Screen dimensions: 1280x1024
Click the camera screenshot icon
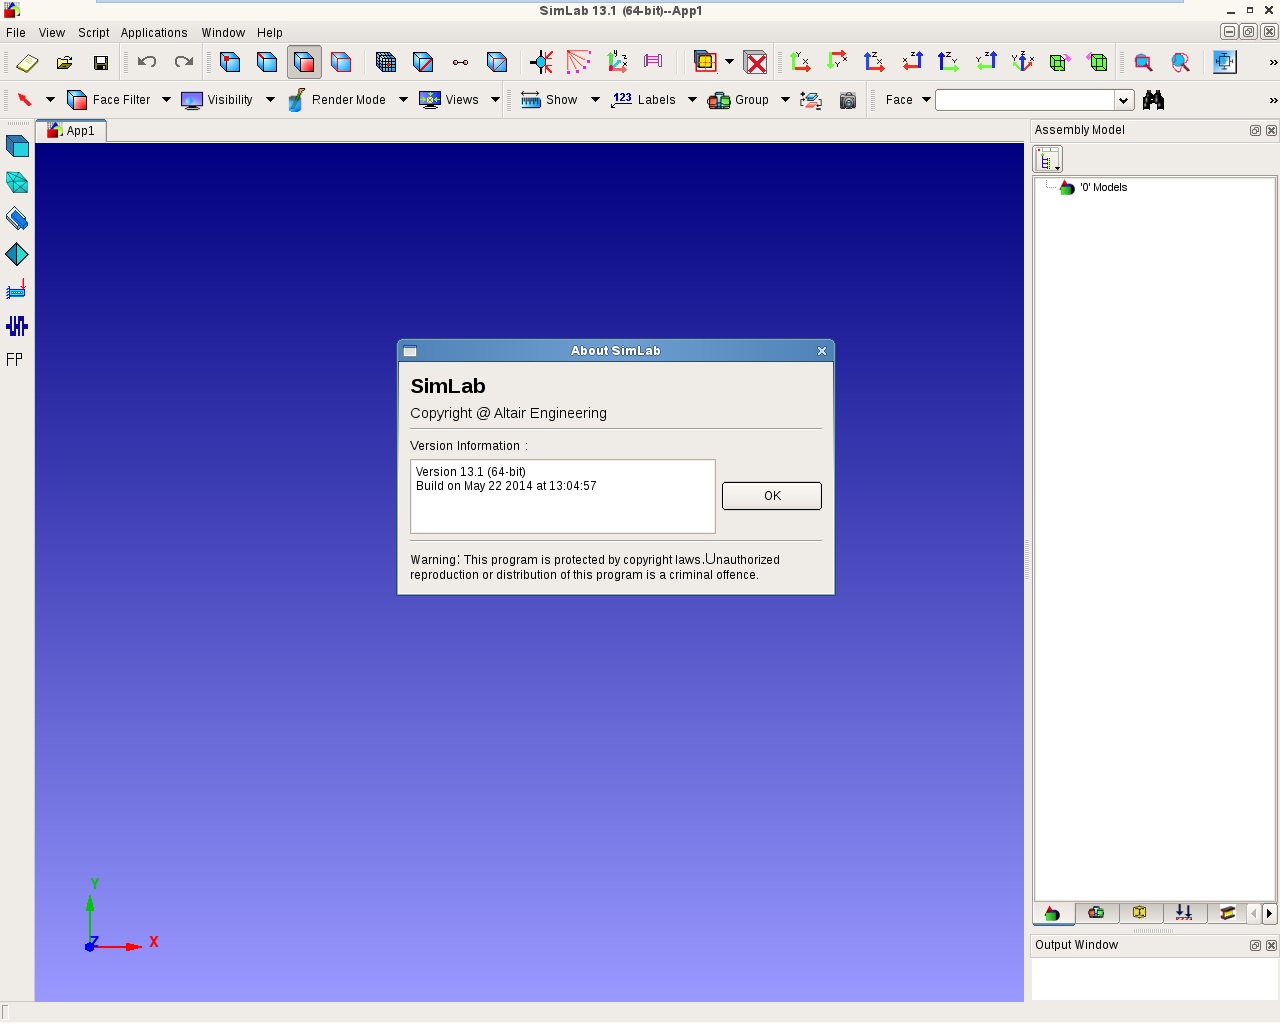pos(848,100)
